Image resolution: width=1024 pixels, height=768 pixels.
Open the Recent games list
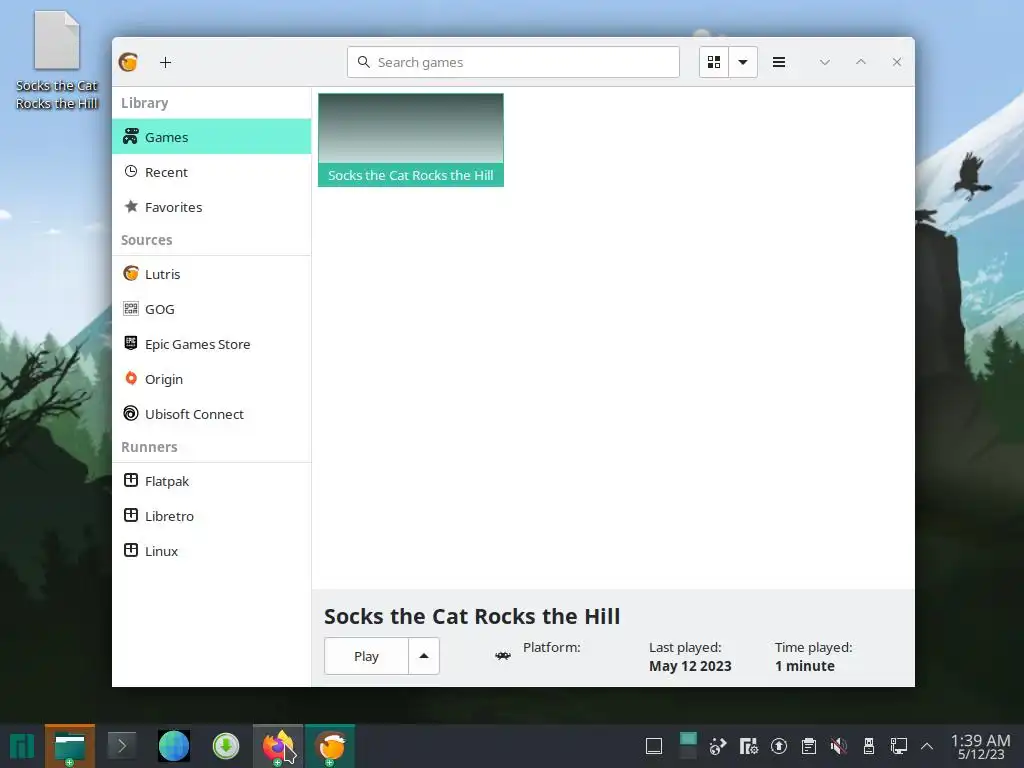click(212, 172)
